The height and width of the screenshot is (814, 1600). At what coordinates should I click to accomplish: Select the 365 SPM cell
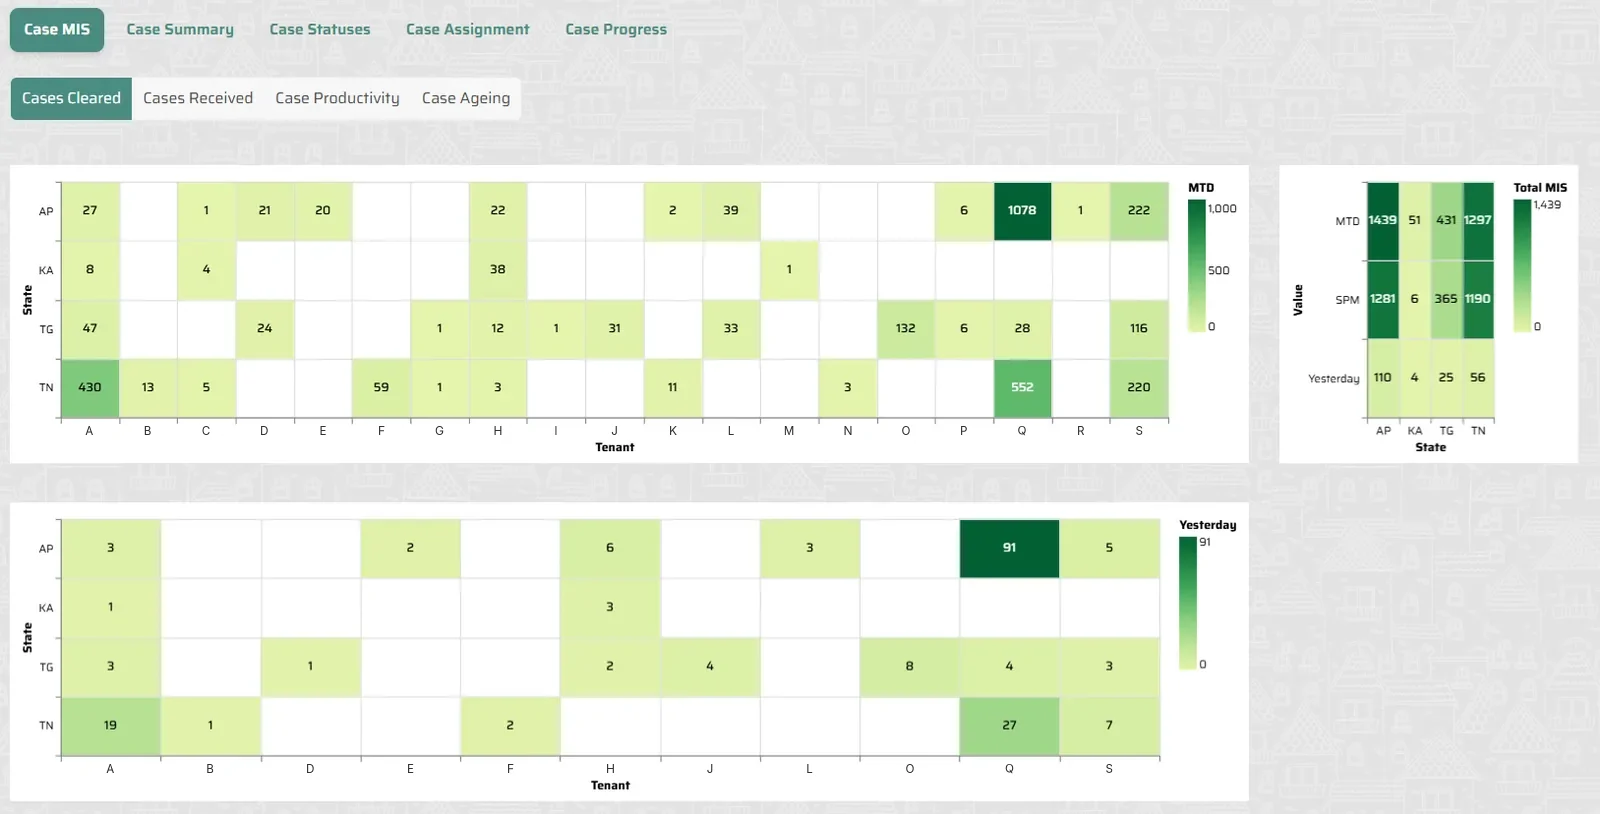1446,299
